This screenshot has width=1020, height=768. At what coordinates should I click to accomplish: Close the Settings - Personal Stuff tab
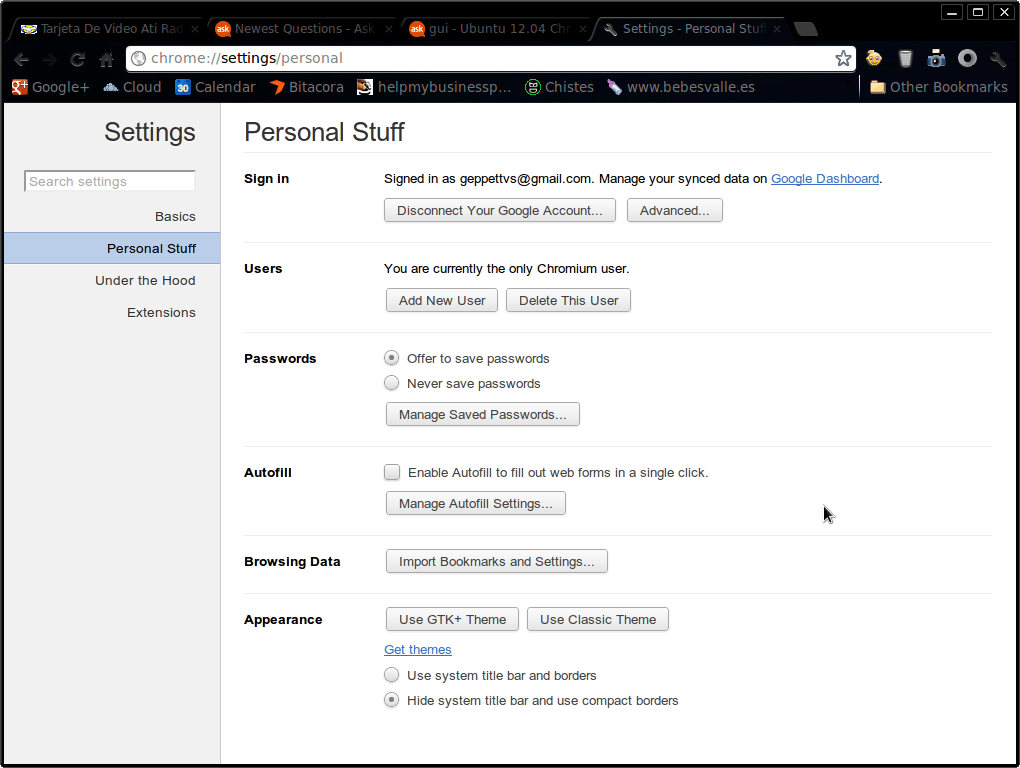(x=777, y=29)
